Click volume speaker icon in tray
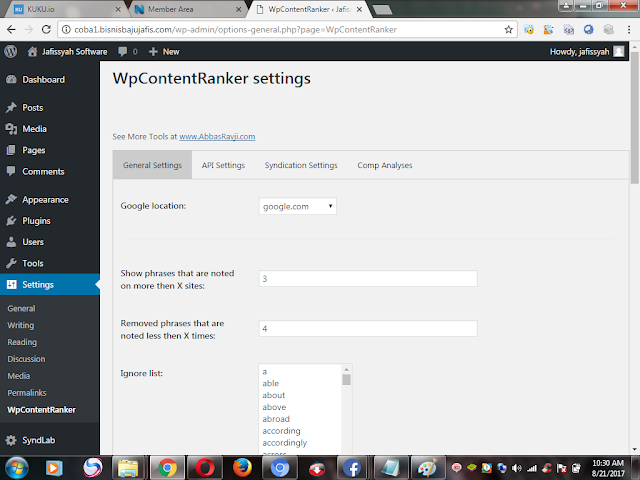Screen dimensions: 640x480 tap(517, 468)
